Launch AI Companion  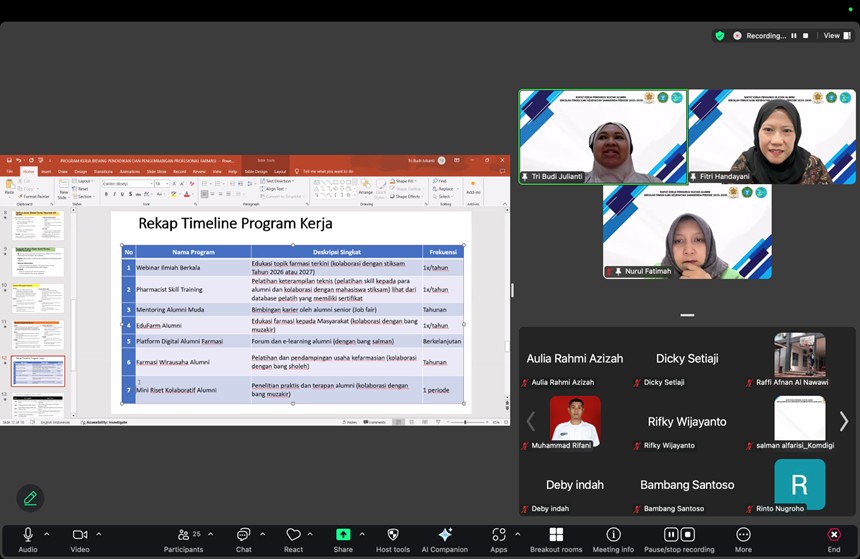coord(445,539)
